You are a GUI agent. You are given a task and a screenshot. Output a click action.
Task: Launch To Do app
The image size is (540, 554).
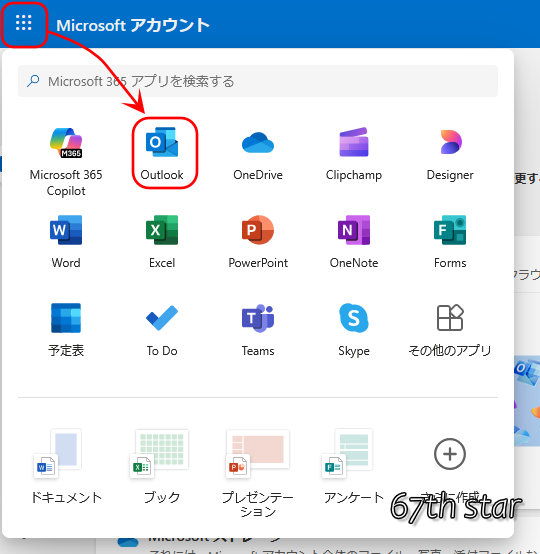pos(162,330)
